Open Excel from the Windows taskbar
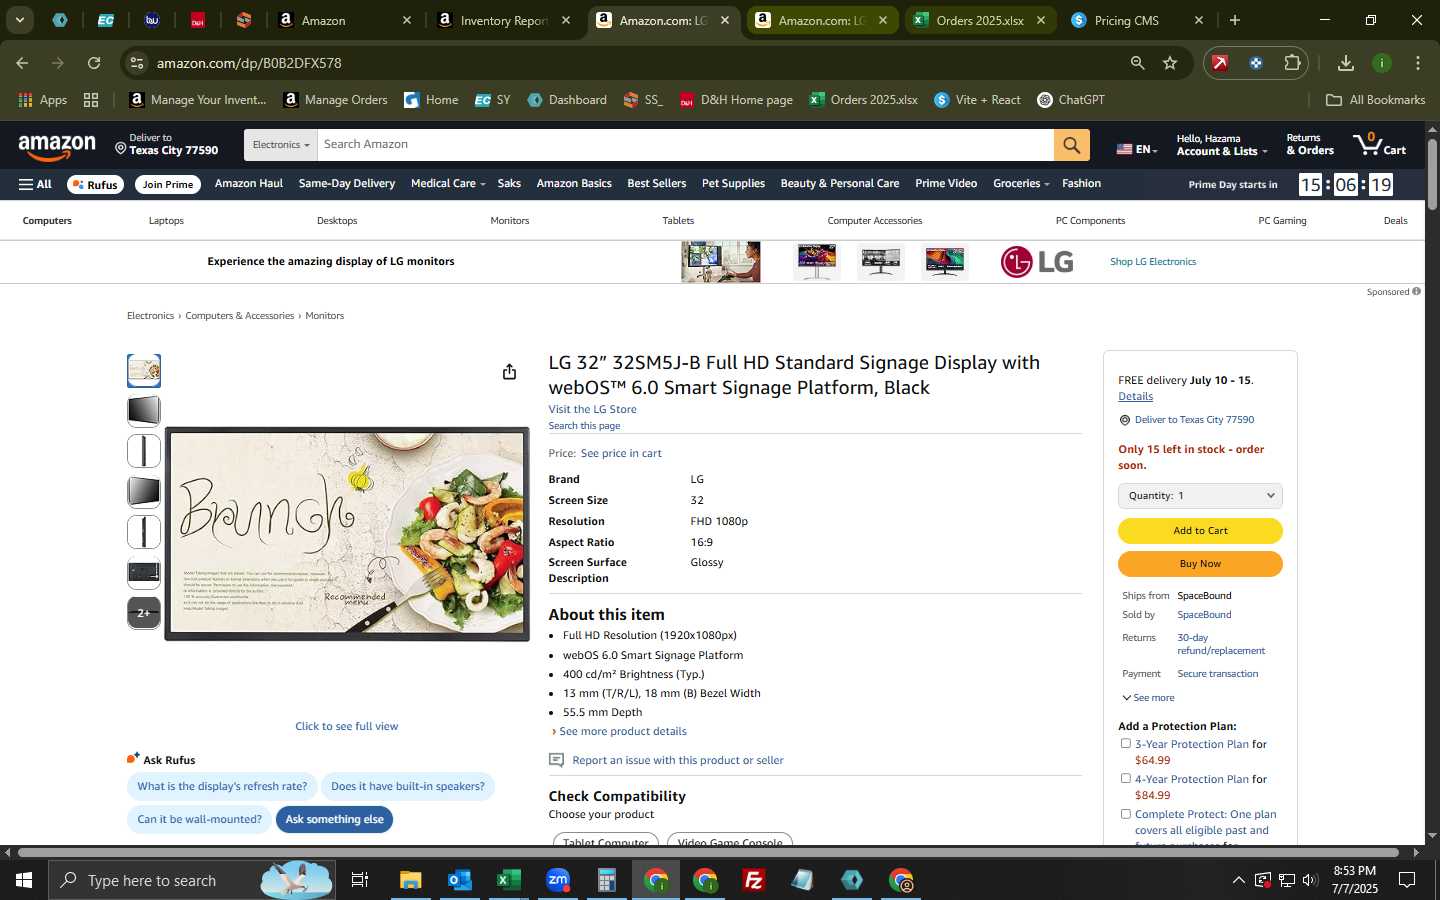Image resolution: width=1440 pixels, height=900 pixels. coord(508,880)
